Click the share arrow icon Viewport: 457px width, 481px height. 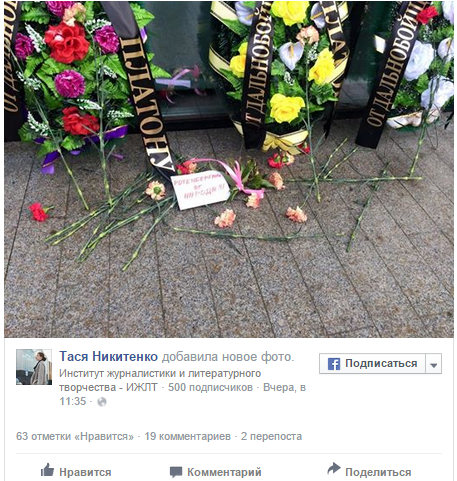[x=333, y=469]
